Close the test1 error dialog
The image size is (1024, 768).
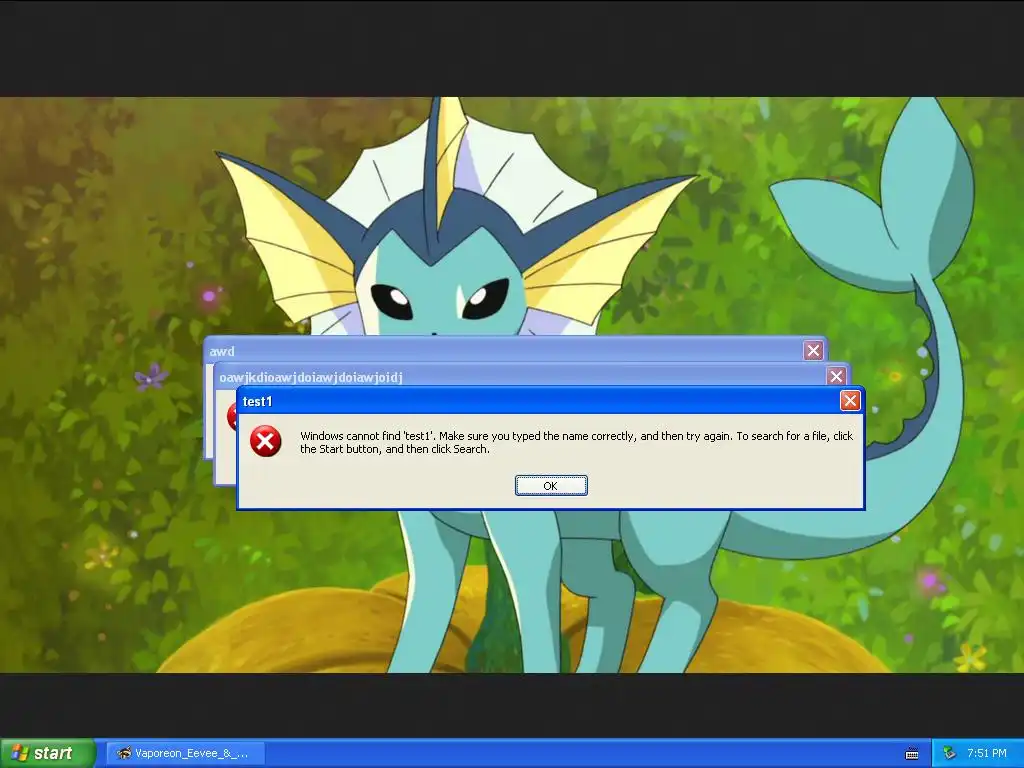pos(850,401)
